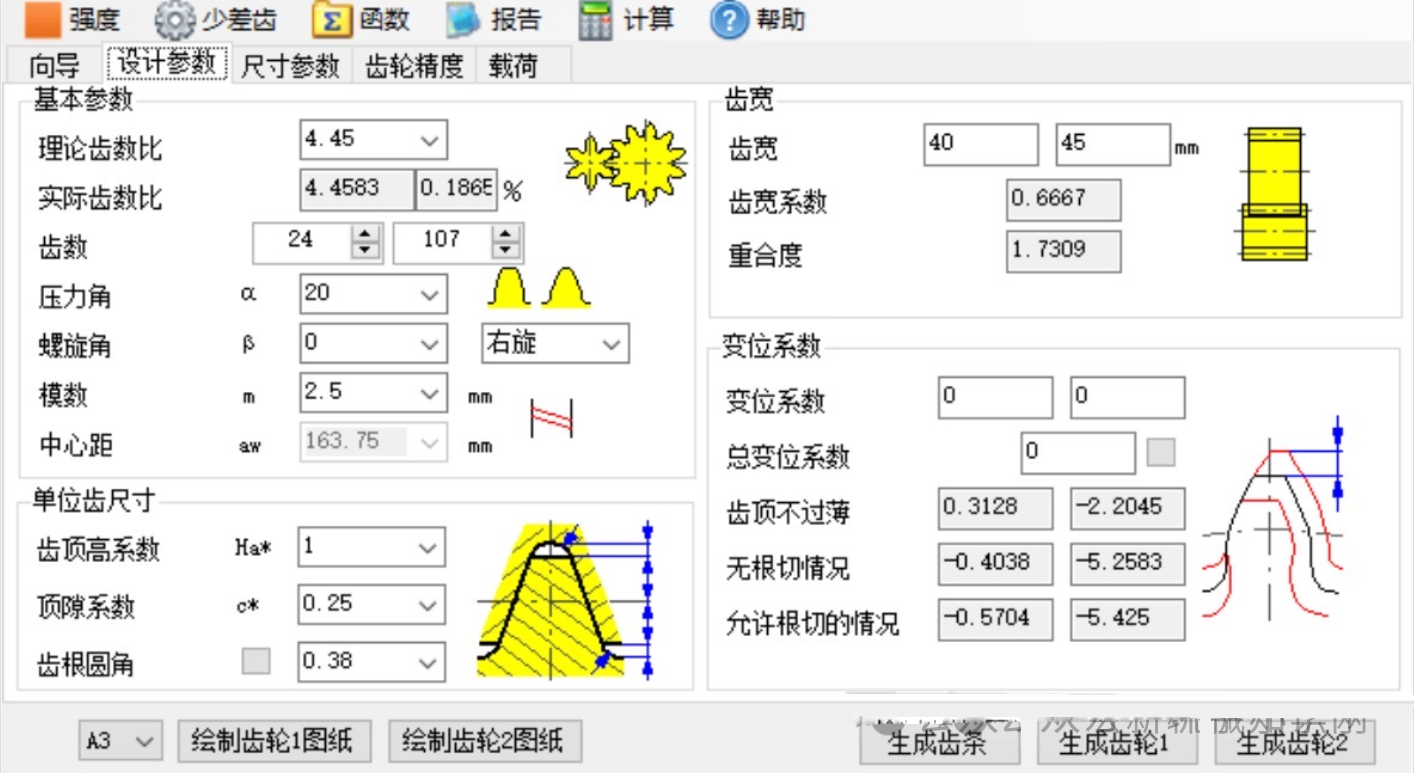Click the 计算 calculator tool

click(x=626, y=19)
